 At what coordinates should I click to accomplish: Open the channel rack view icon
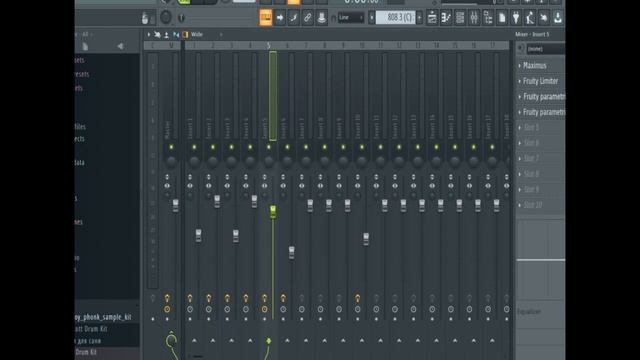pos(460,18)
